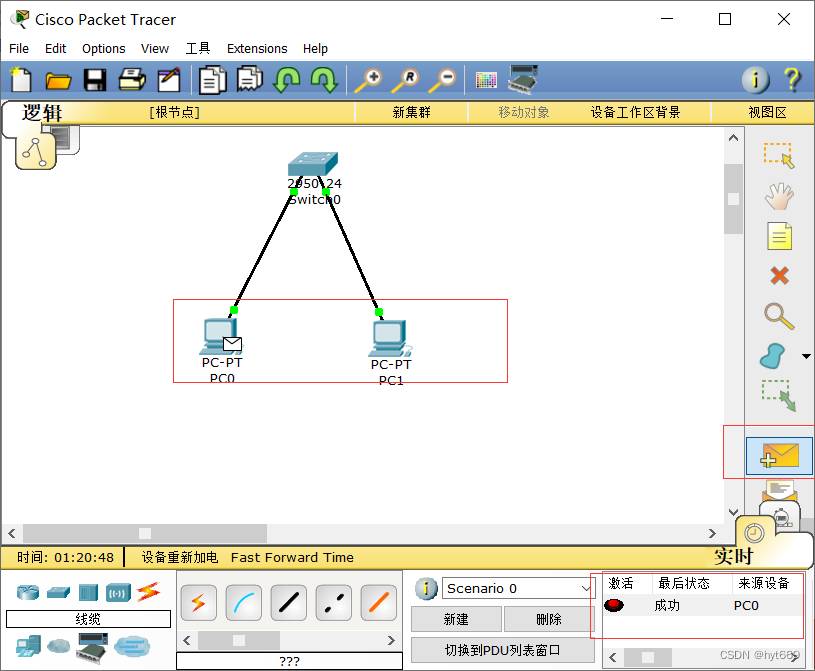Open the Help menu
The image size is (815, 671).
click(316, 49)
